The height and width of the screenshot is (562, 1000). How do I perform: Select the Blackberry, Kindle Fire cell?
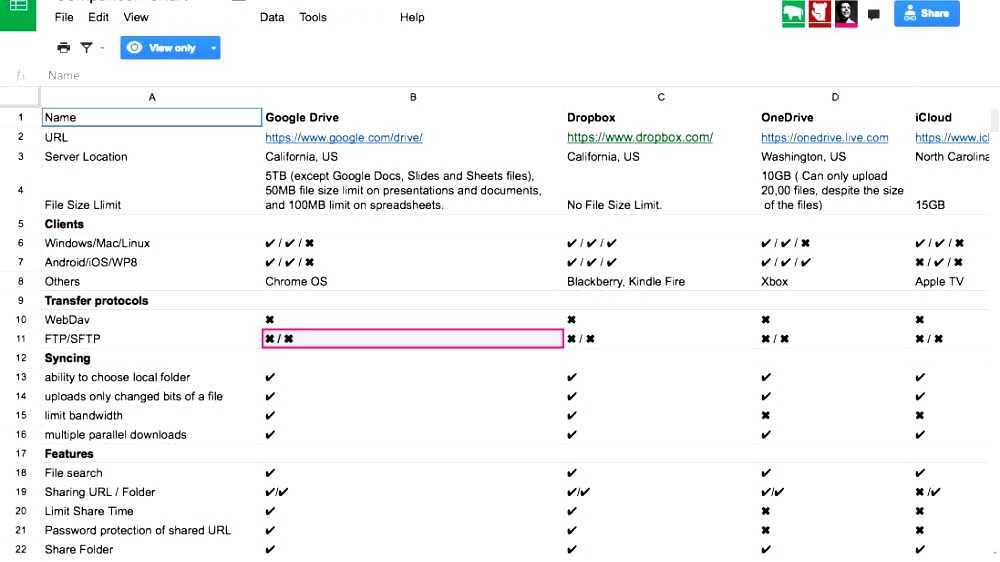pos(661,281)
